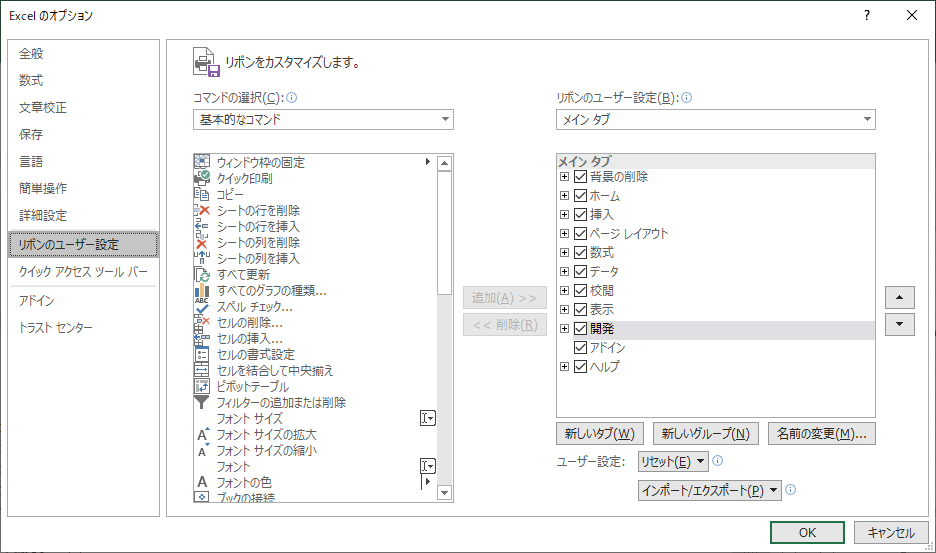Select the フォント サイズ command row
The width and height of the screenshot is (936, 553).
[315, 418]
